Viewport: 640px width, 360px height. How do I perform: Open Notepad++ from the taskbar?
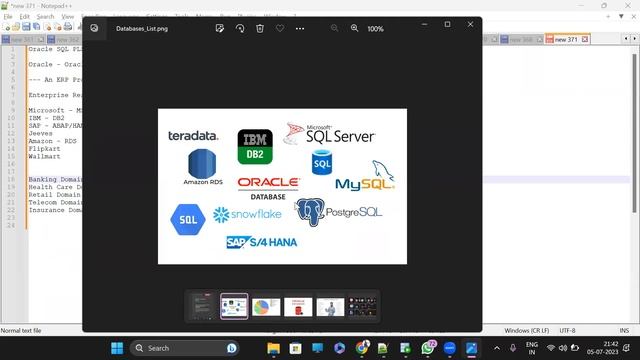pos(383,348)
